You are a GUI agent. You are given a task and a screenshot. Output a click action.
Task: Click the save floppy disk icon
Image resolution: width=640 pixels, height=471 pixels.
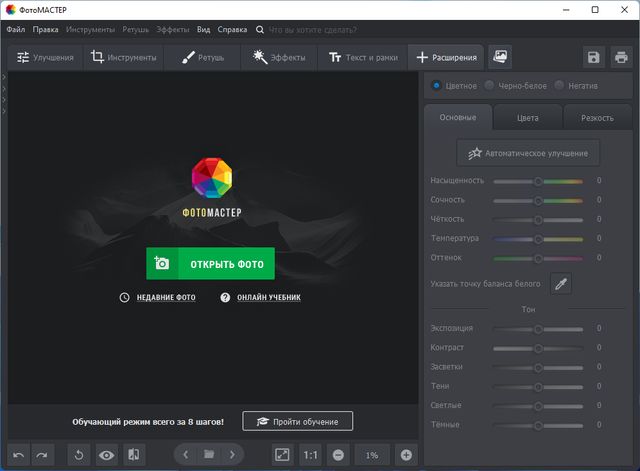594,58
